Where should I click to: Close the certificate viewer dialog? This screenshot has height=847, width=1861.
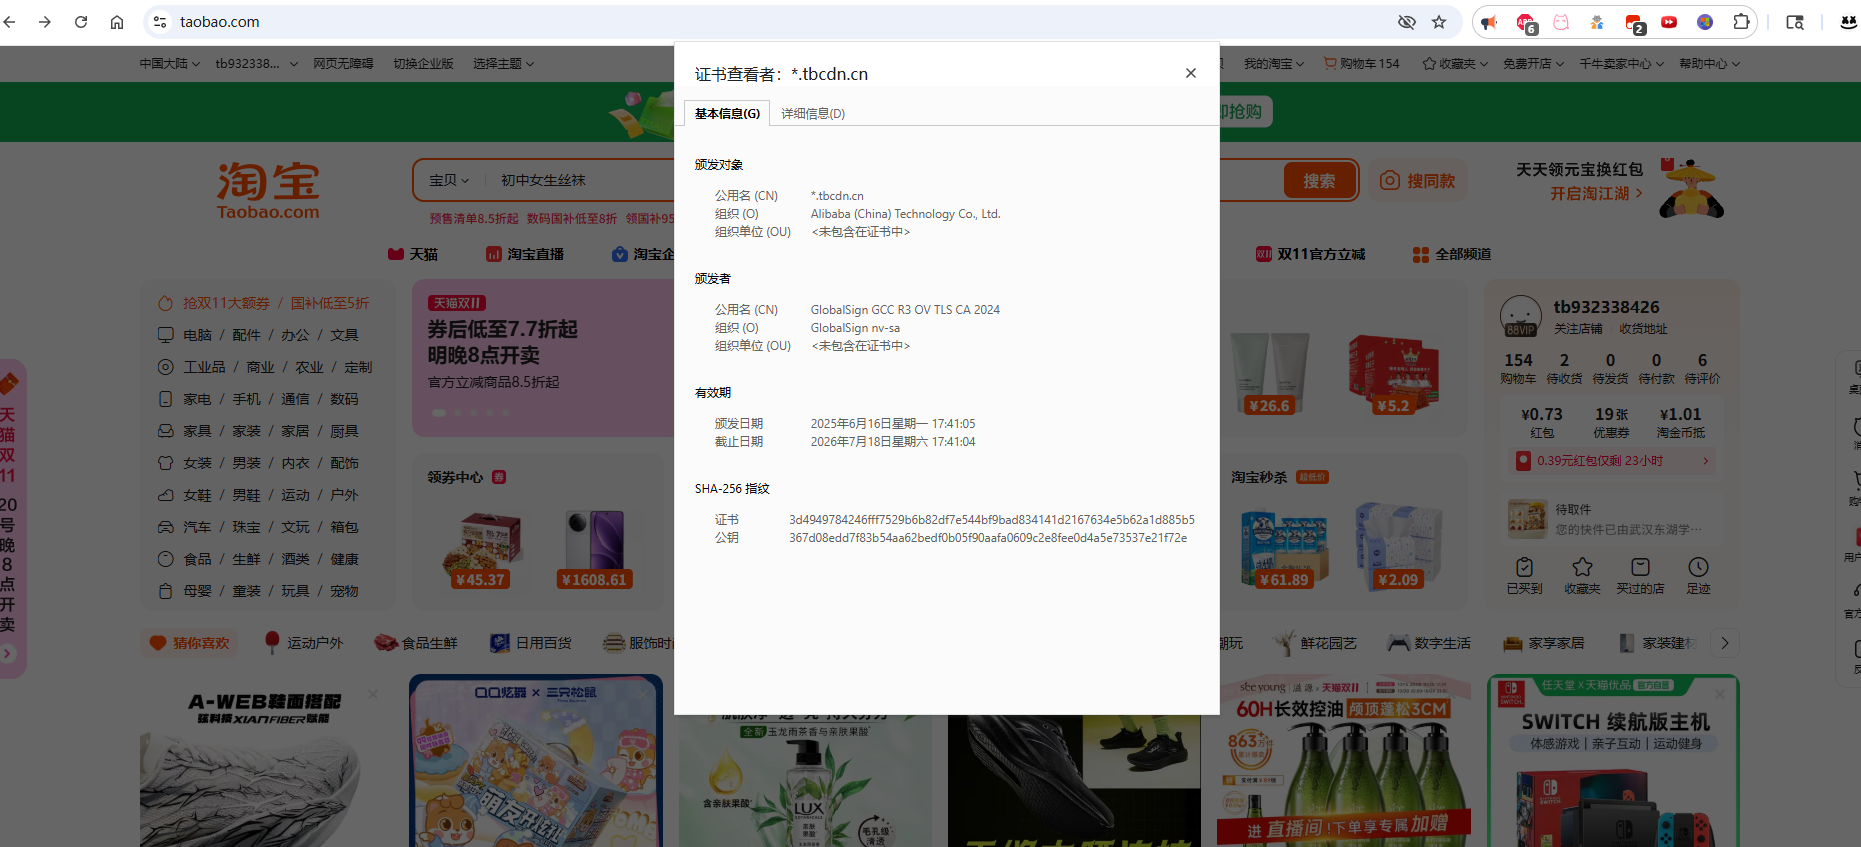[1190, 73]
